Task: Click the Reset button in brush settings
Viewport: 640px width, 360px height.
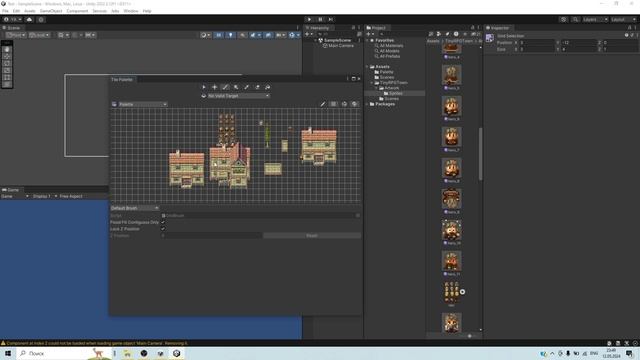Action: tap(312, 236)
